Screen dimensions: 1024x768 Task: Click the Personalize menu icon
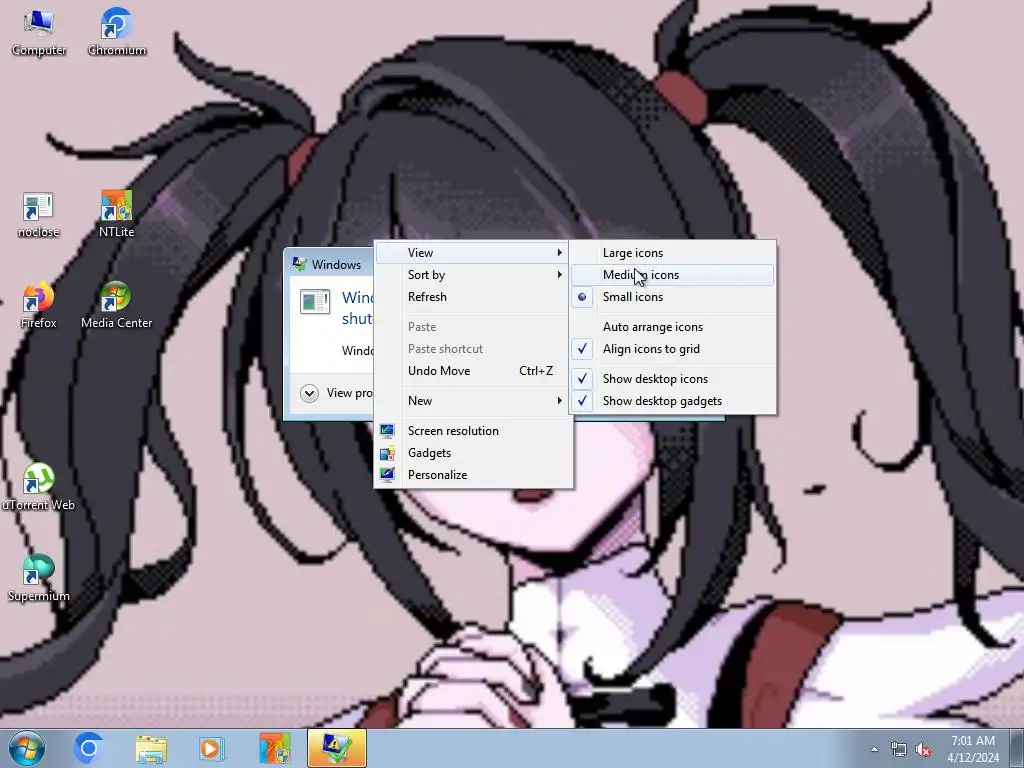click(387, 475)
